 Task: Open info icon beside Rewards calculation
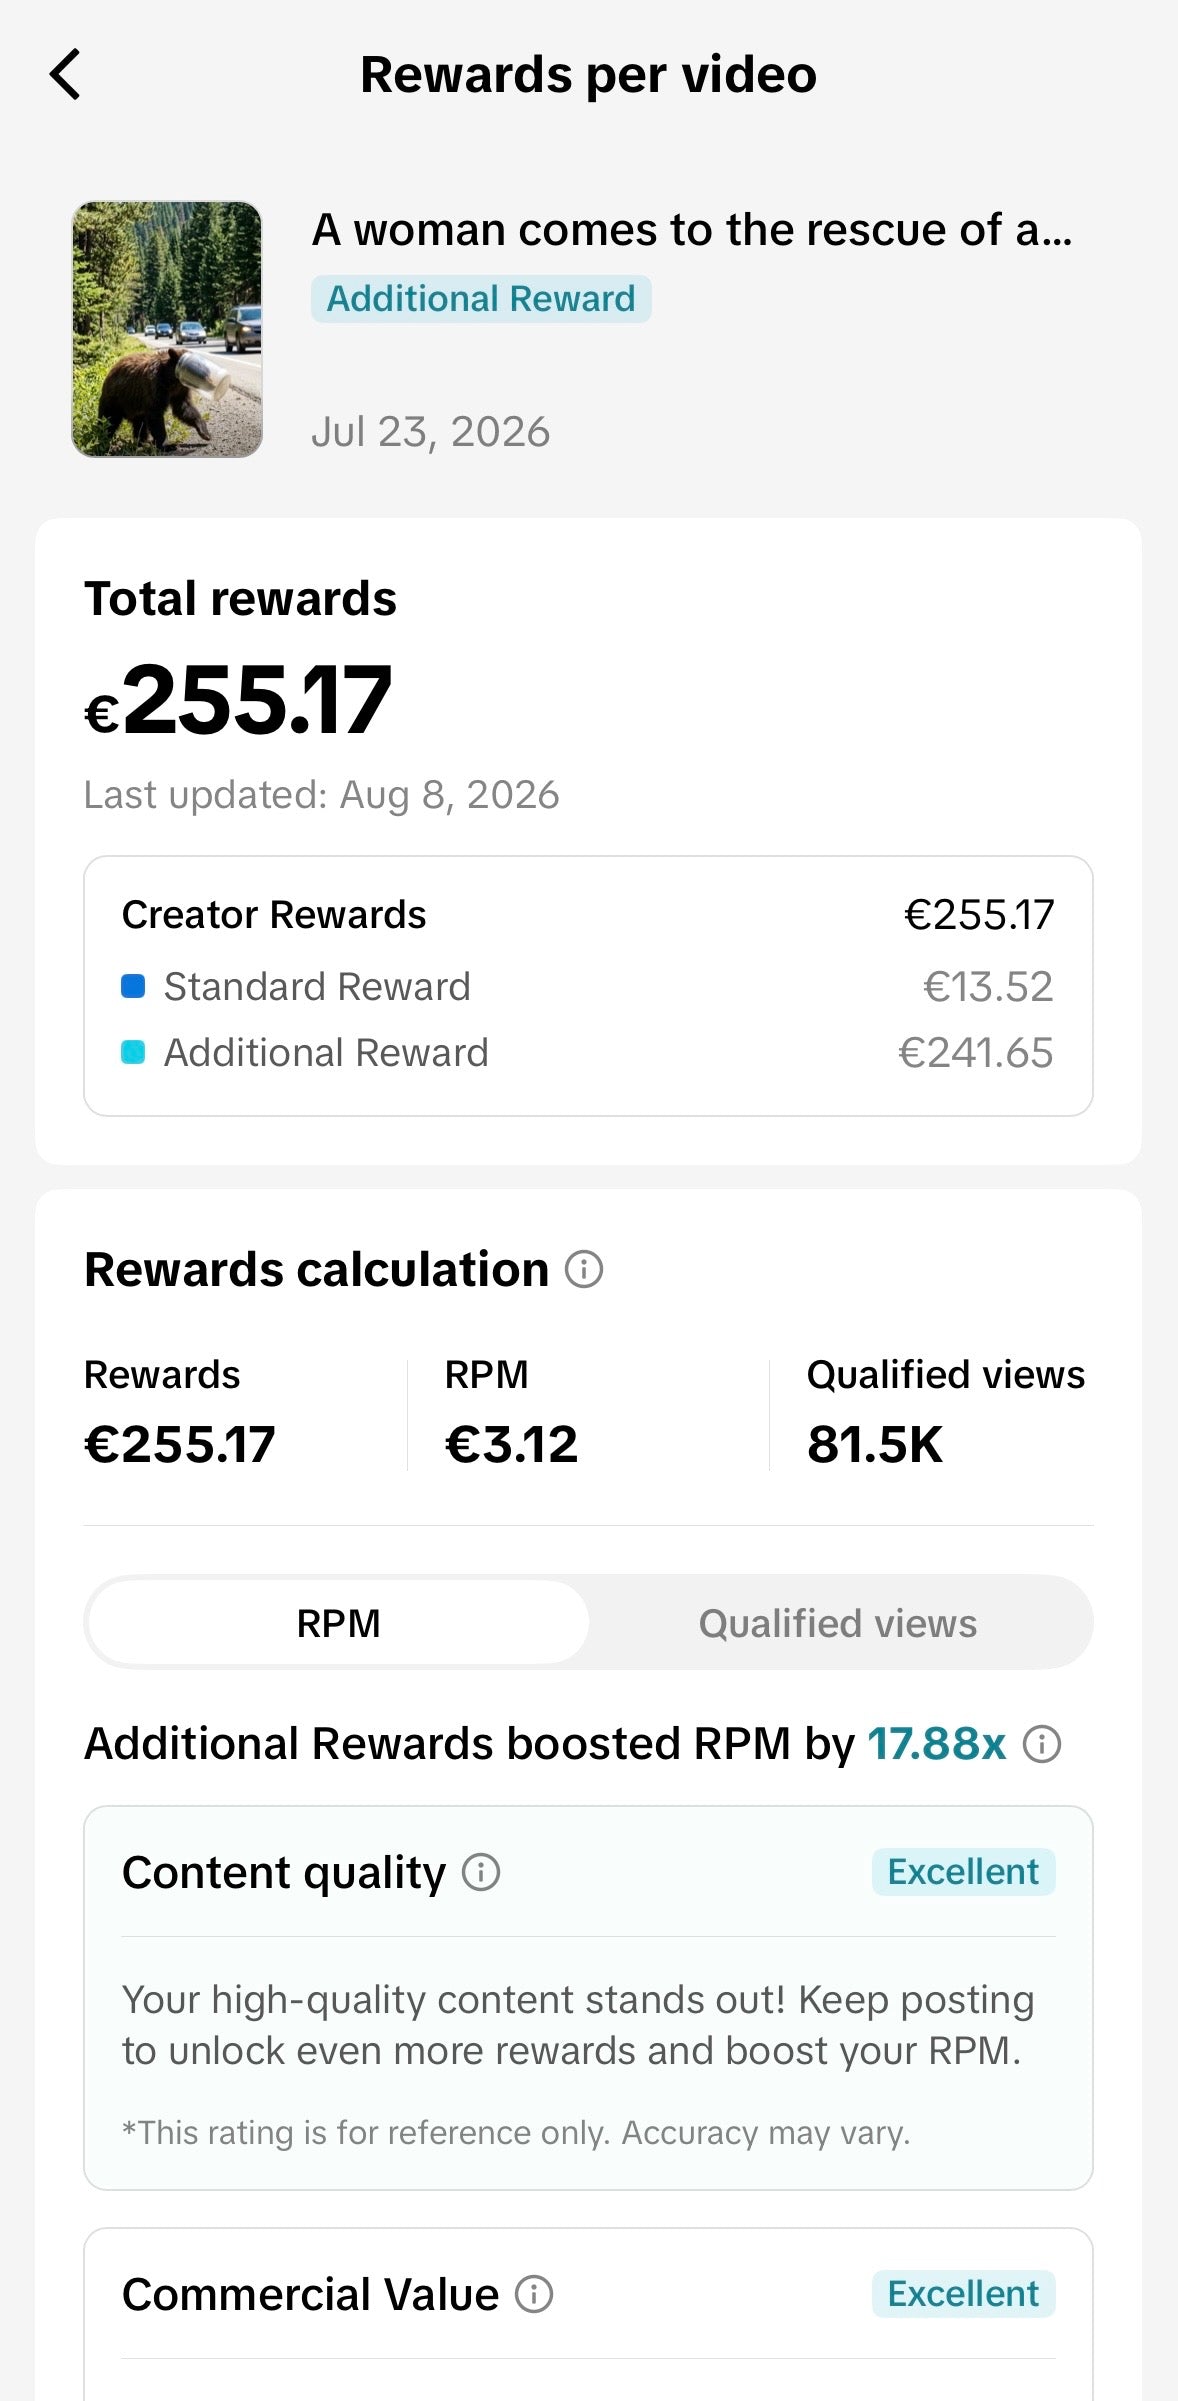pos(584,1269)
